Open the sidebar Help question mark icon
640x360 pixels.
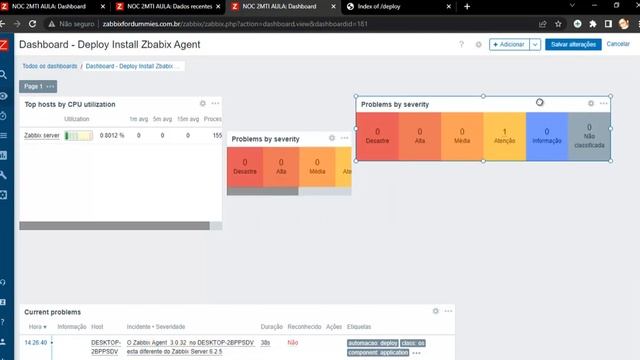(3, 322)
